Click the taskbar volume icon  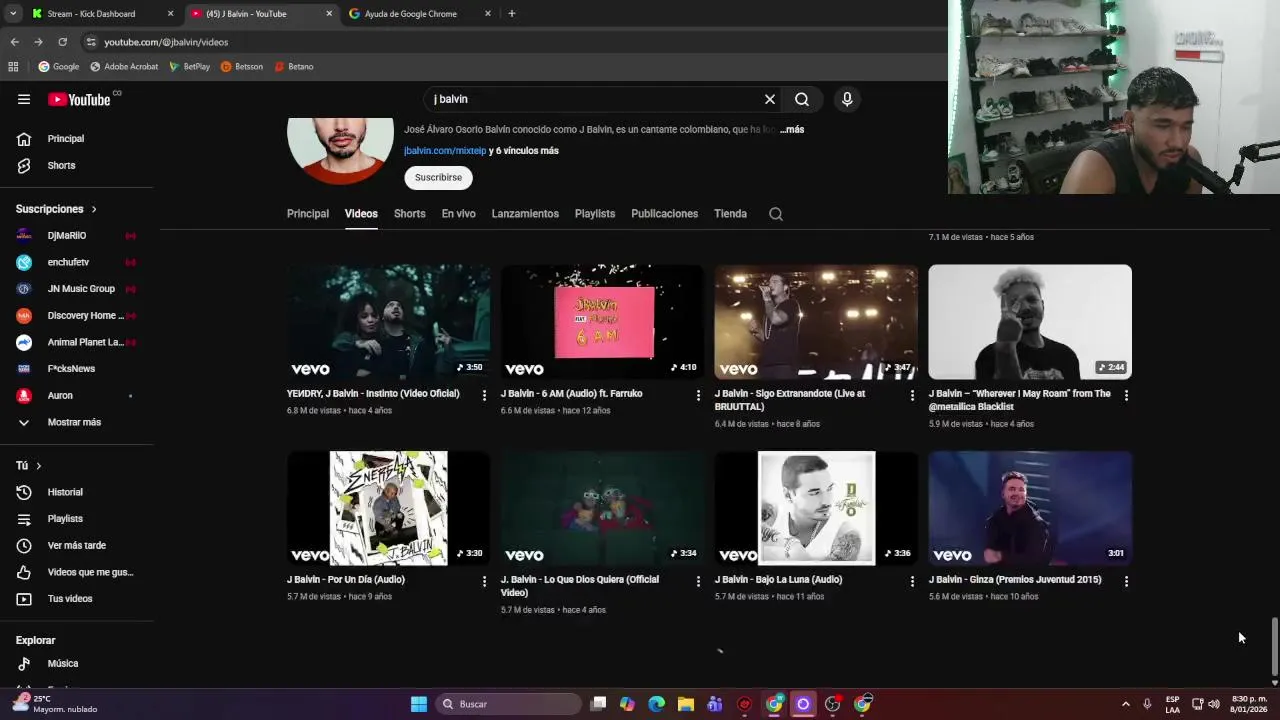point(1214,704)
